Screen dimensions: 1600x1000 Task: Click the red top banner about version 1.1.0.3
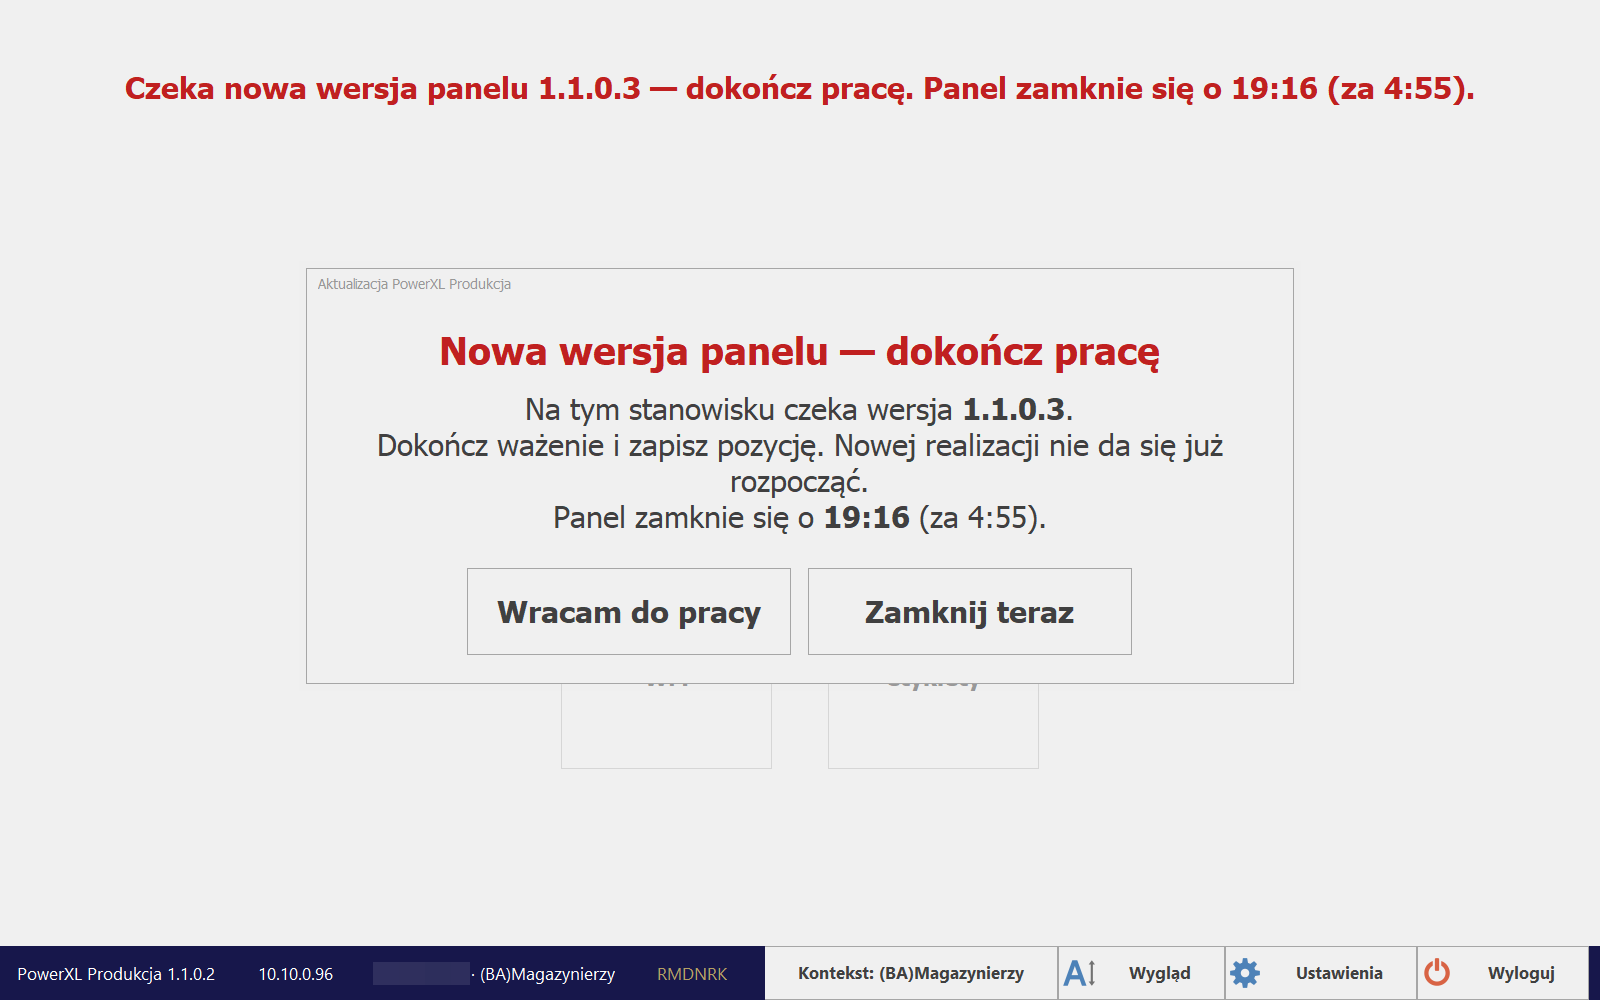800,89
